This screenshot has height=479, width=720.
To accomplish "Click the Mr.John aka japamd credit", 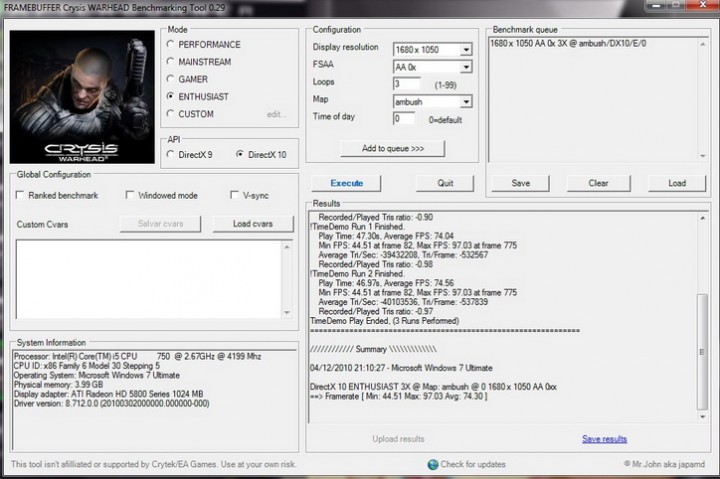I will (x=664, y=464).
